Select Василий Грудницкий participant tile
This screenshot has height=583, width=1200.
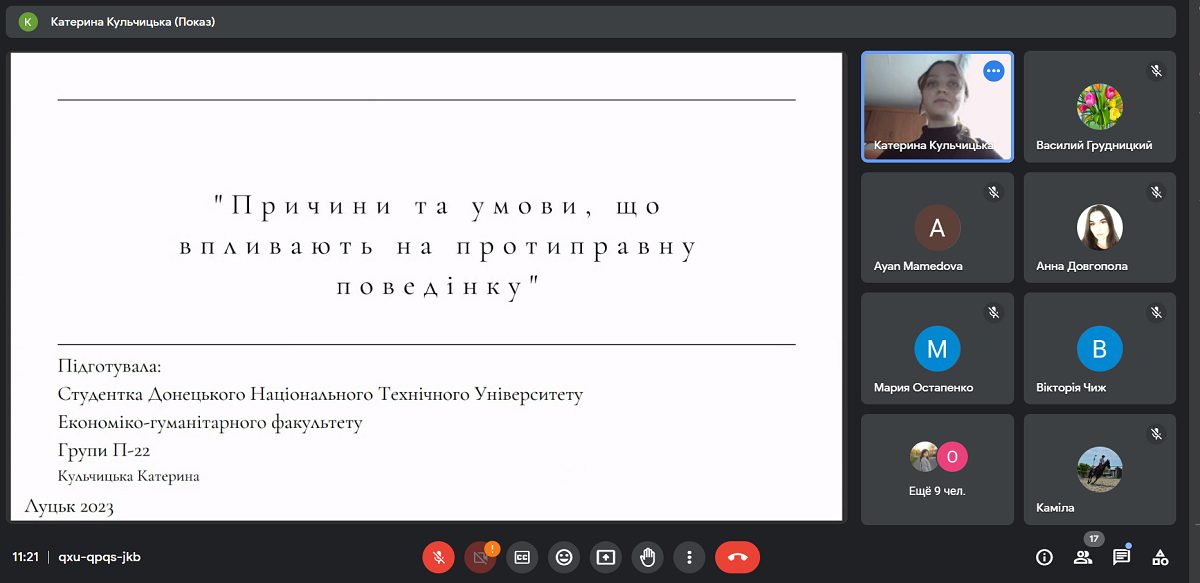pos(1100,107)
